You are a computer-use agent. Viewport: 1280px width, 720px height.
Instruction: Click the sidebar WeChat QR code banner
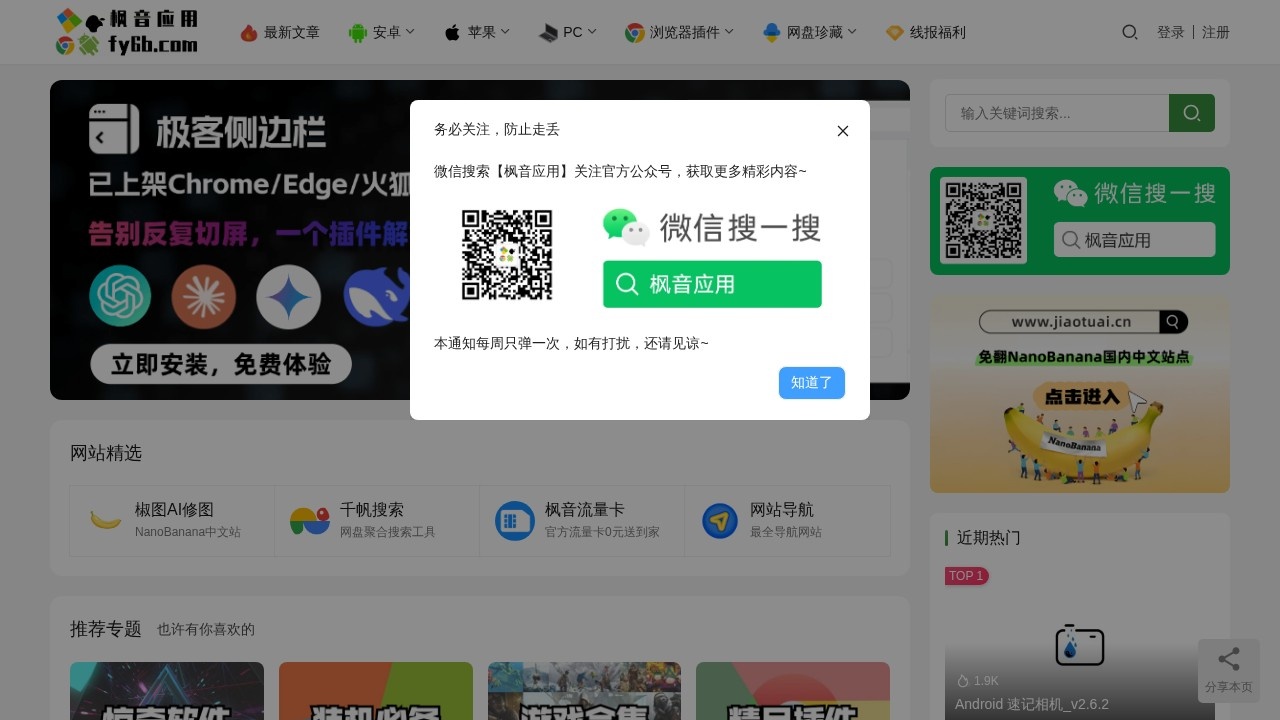1080,221
